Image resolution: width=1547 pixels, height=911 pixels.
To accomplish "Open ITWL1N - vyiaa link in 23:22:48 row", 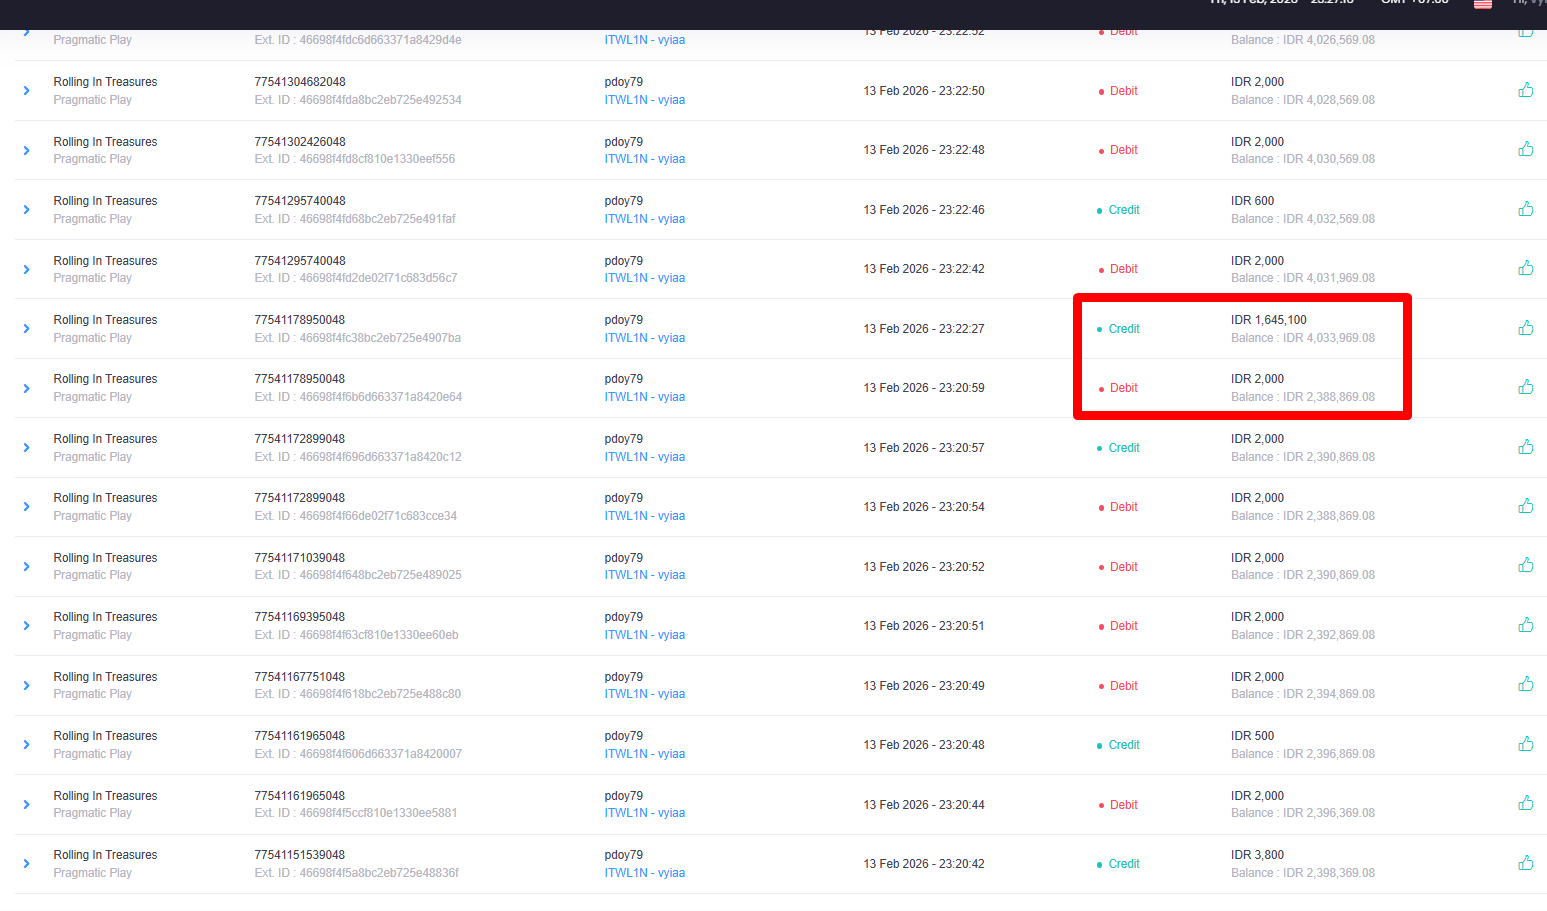I will (x=645, y=159).
